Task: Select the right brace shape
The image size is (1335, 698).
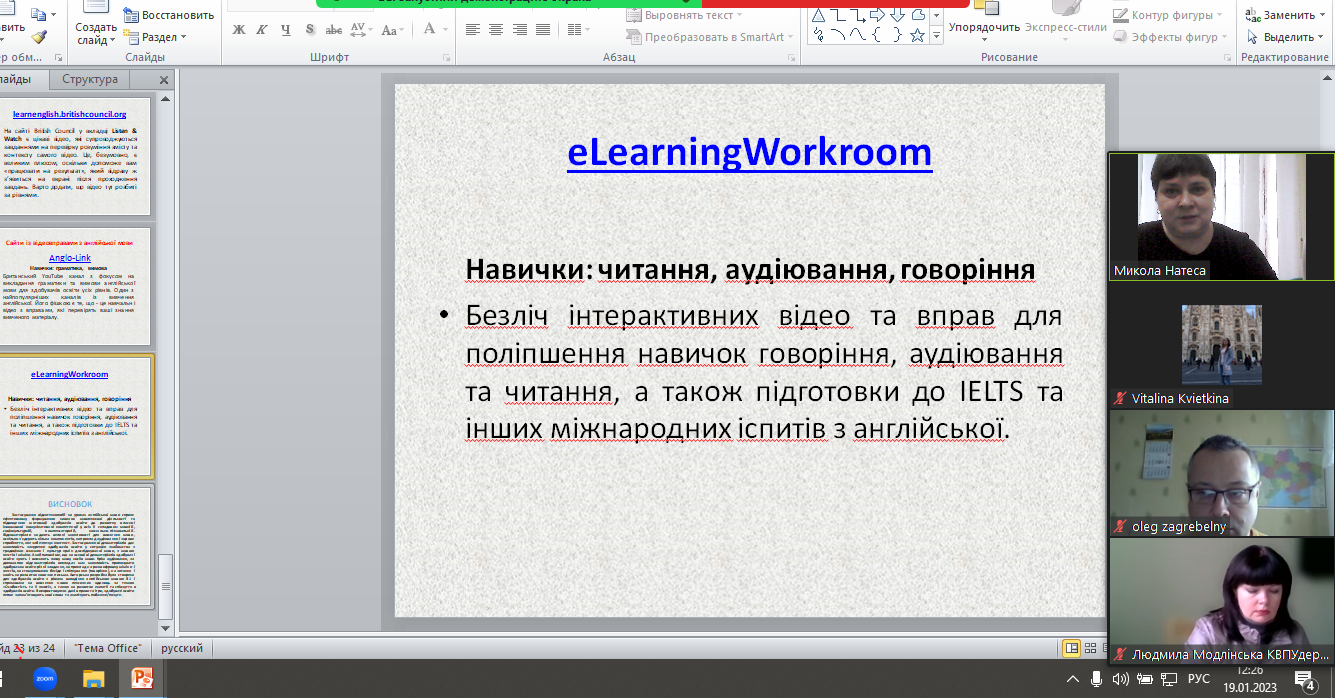Action: click(897, 35)
